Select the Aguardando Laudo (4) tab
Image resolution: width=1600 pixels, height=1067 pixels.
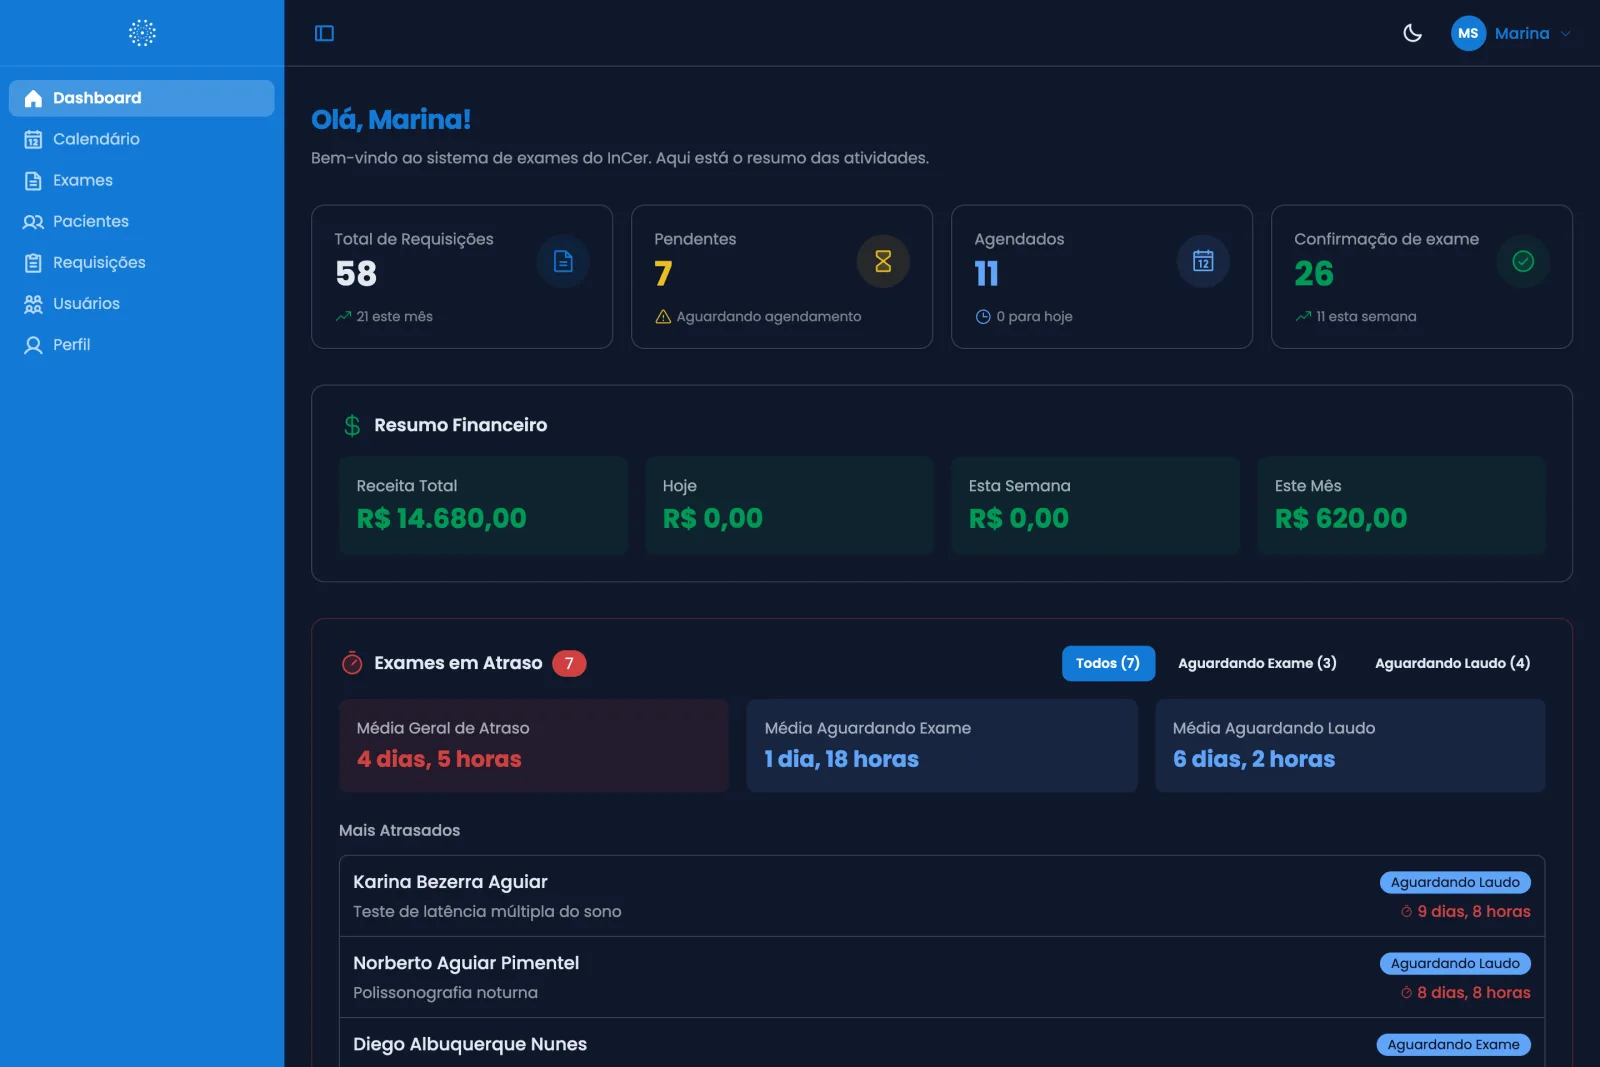[1452, 663]
